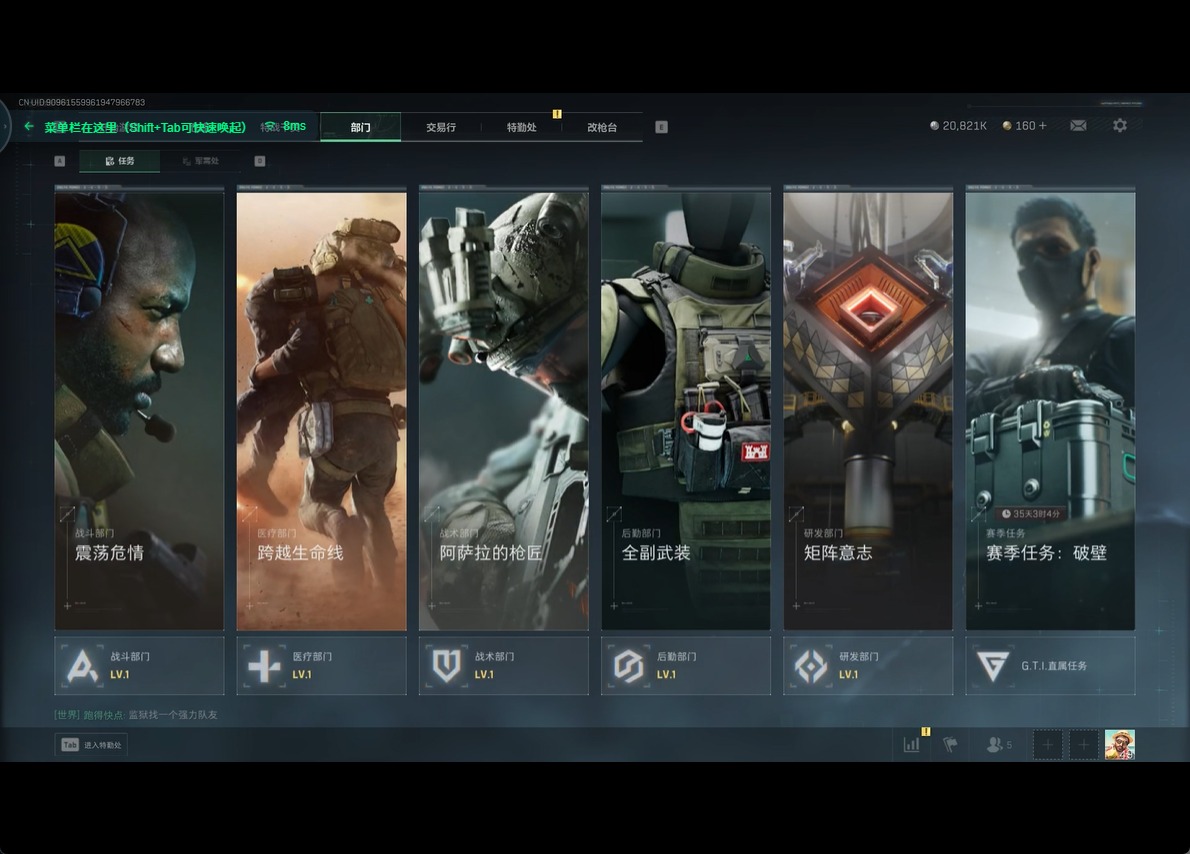Viewport: 1190px width, 854px height.
Task: Open settings via the gear icon
Action: [1120, 126]
